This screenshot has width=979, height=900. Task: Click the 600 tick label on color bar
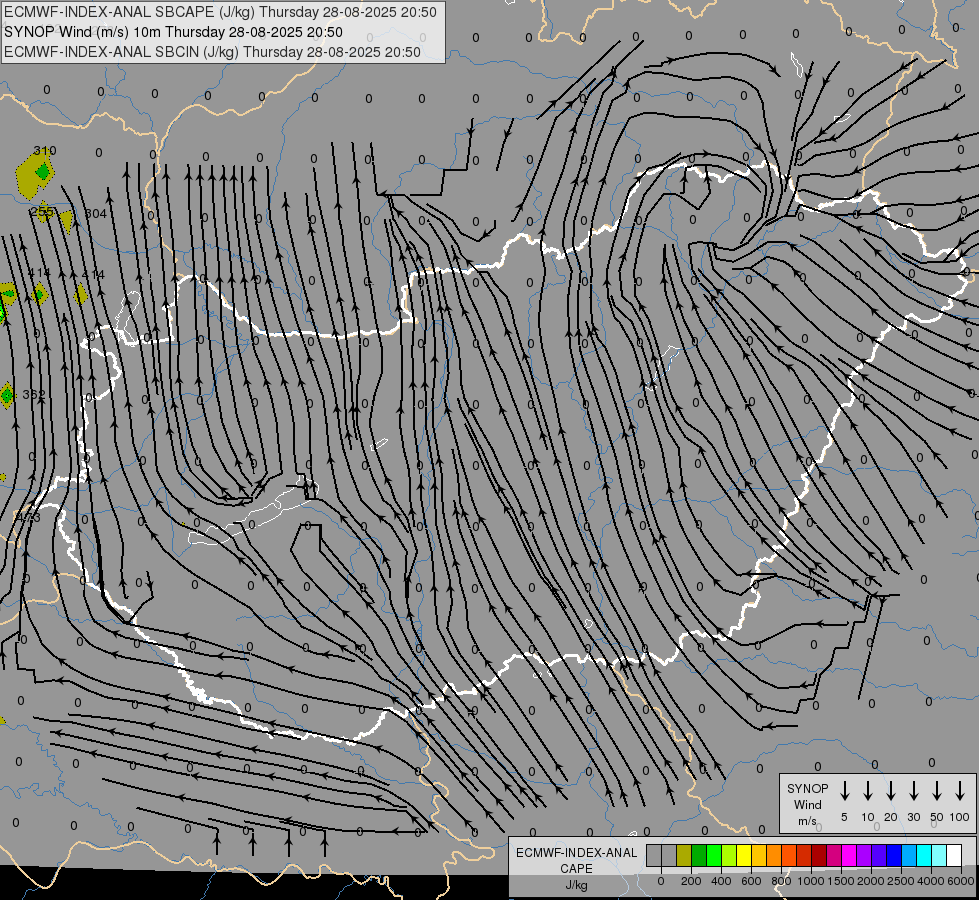[x=751, y=881]
